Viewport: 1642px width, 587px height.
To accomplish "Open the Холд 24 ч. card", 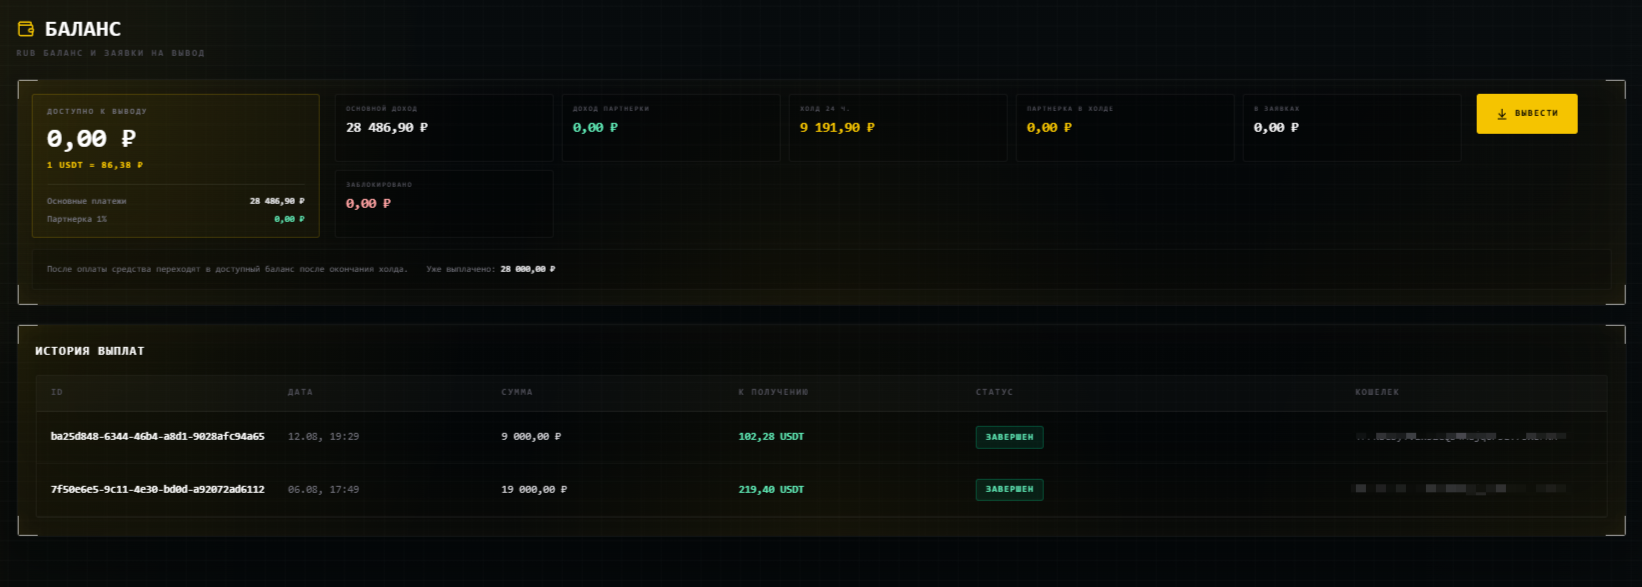I will tap(898, 128).
